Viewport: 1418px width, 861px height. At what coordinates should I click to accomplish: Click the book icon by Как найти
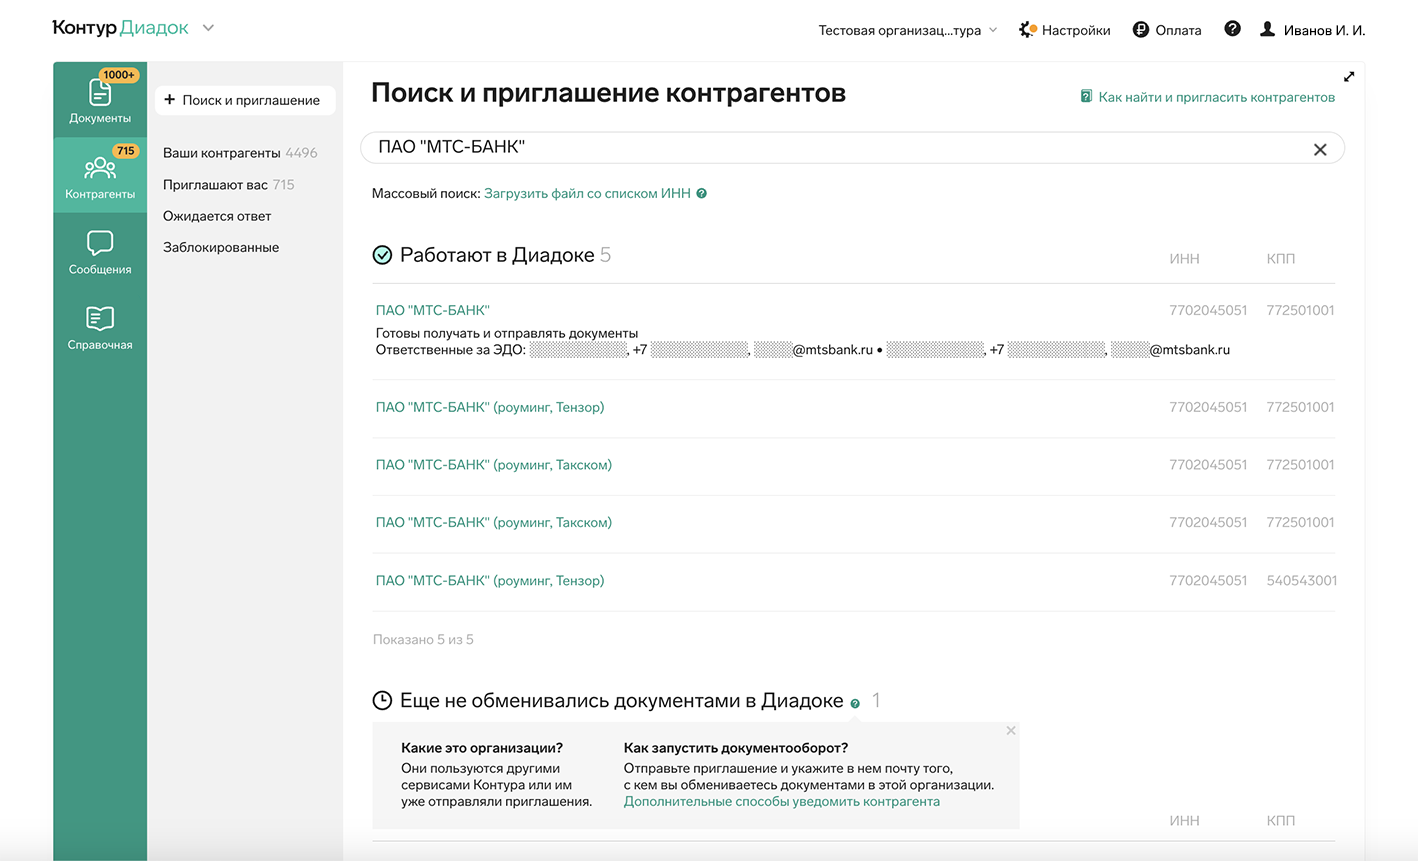[1086, 97]
